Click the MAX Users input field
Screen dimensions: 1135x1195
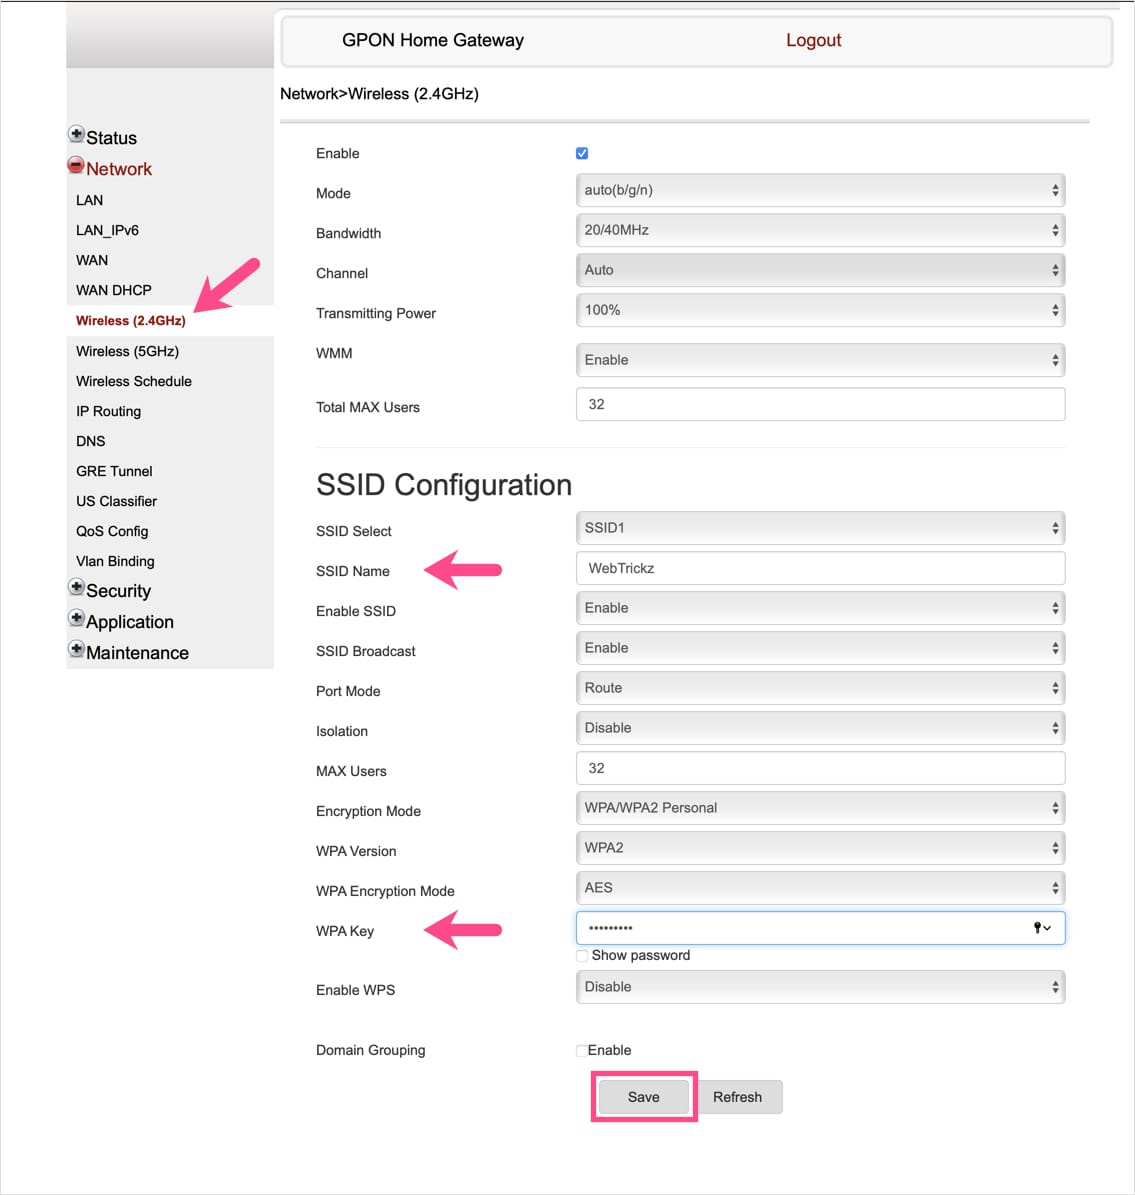point(820,768)
